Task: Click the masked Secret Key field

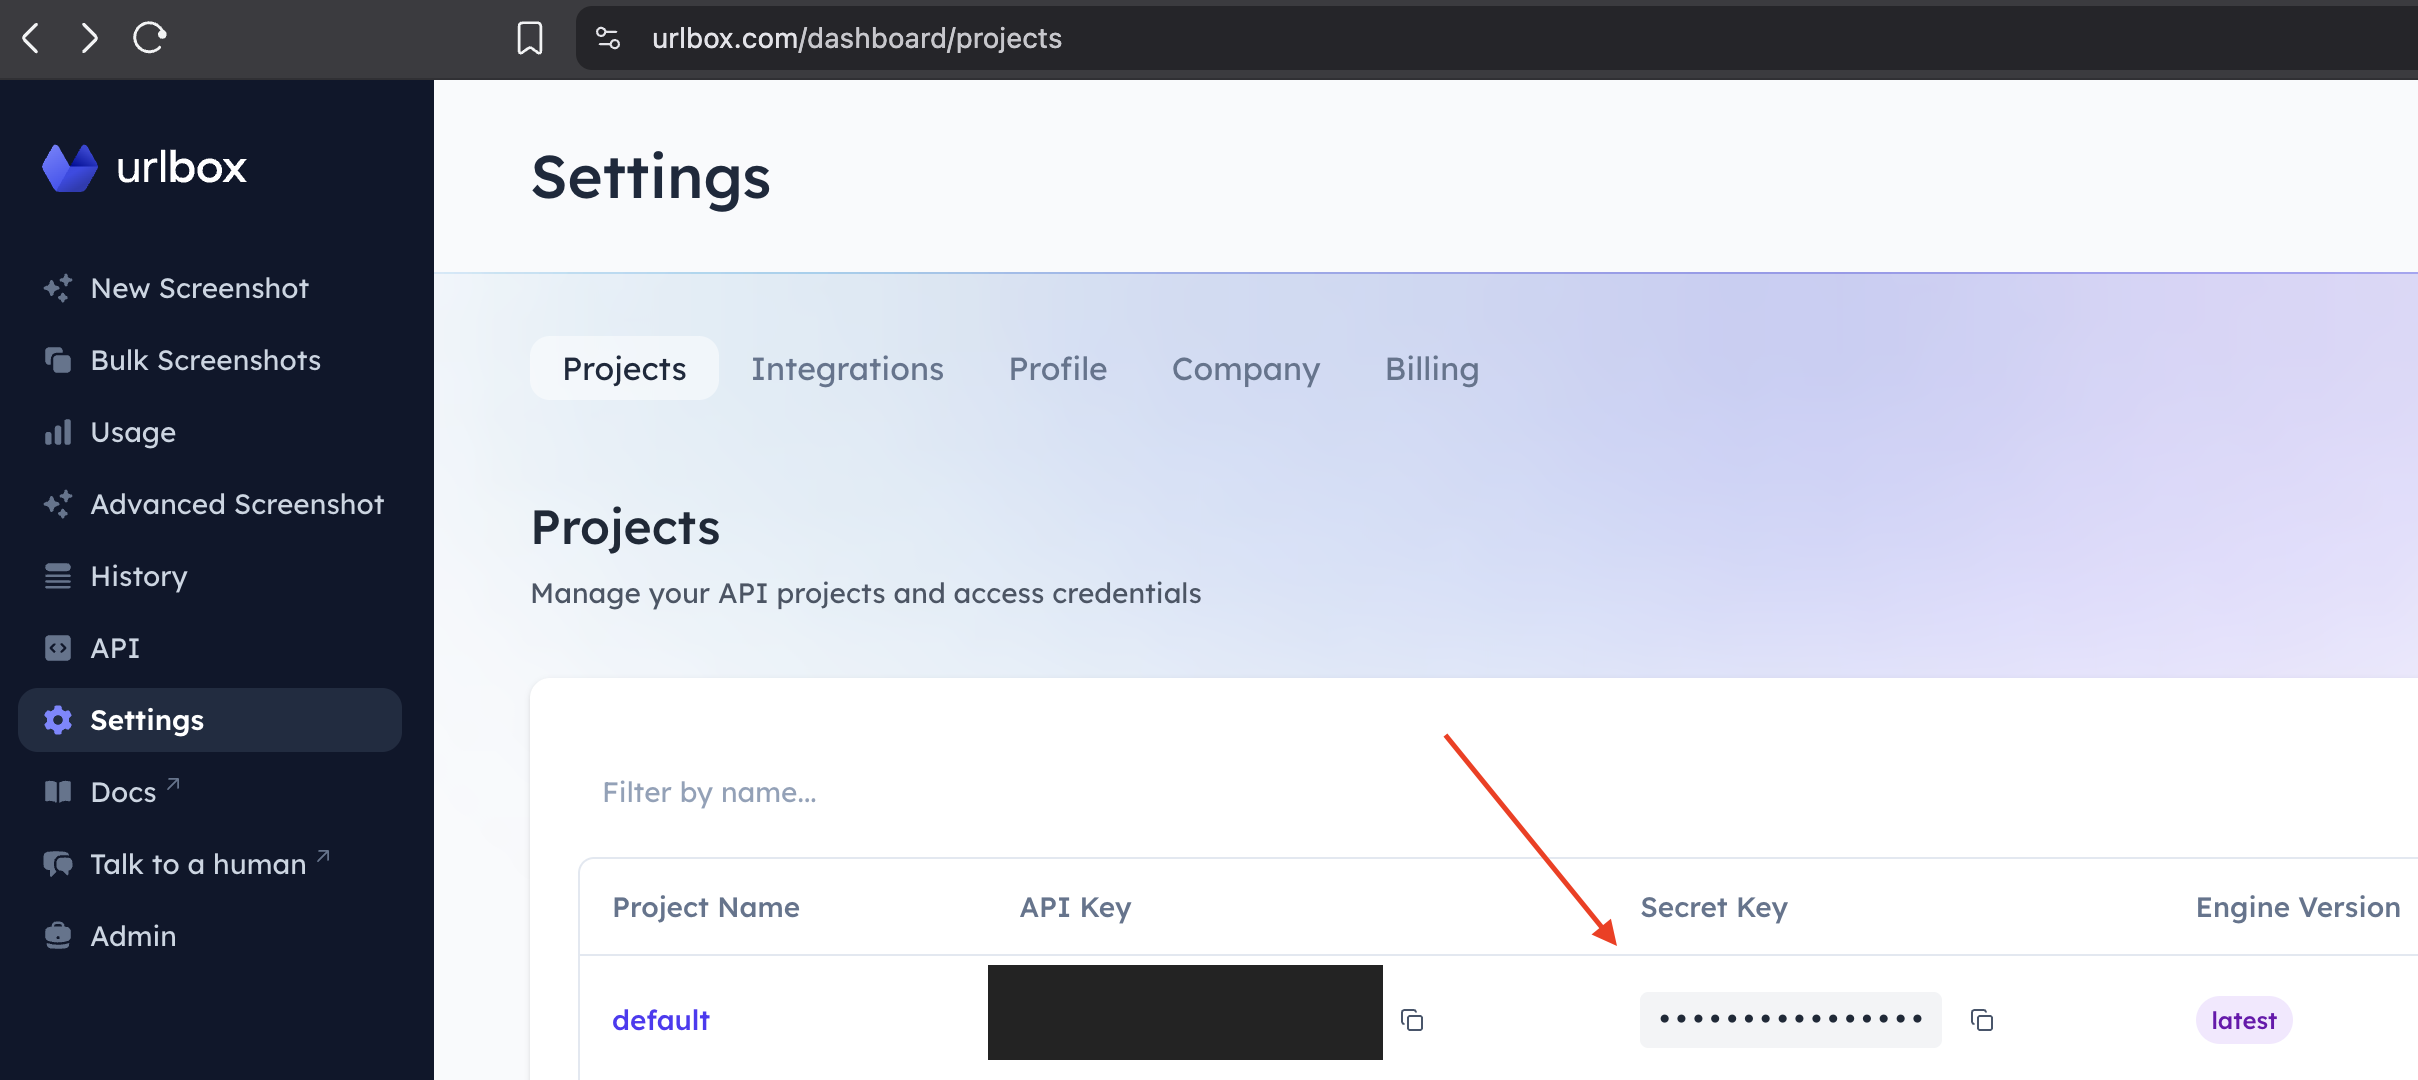Action: 1790,1020
